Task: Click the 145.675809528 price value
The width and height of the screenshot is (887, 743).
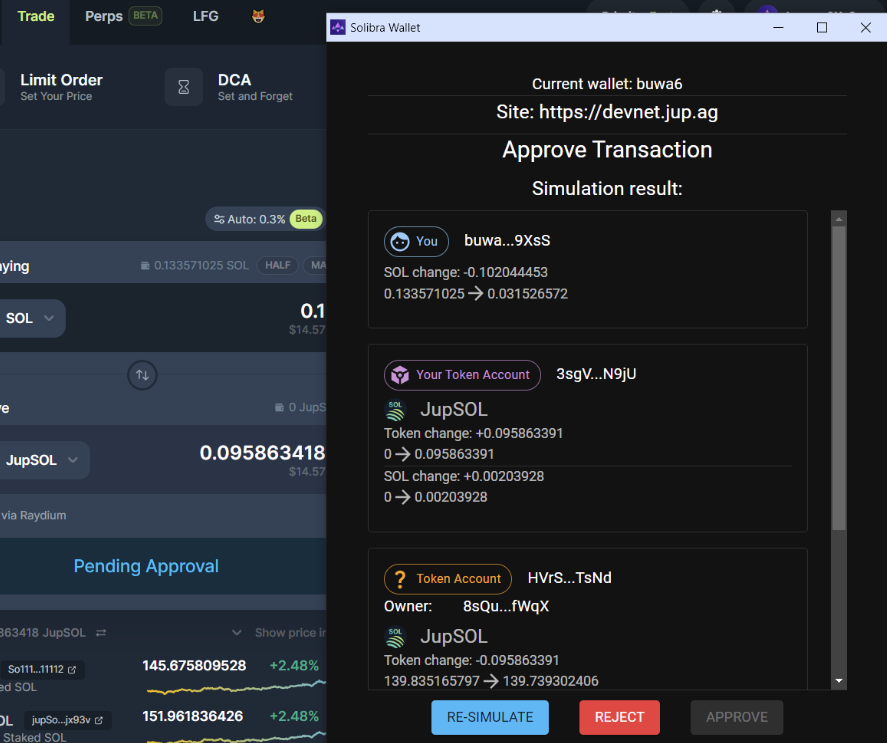Action: point(194,665)
